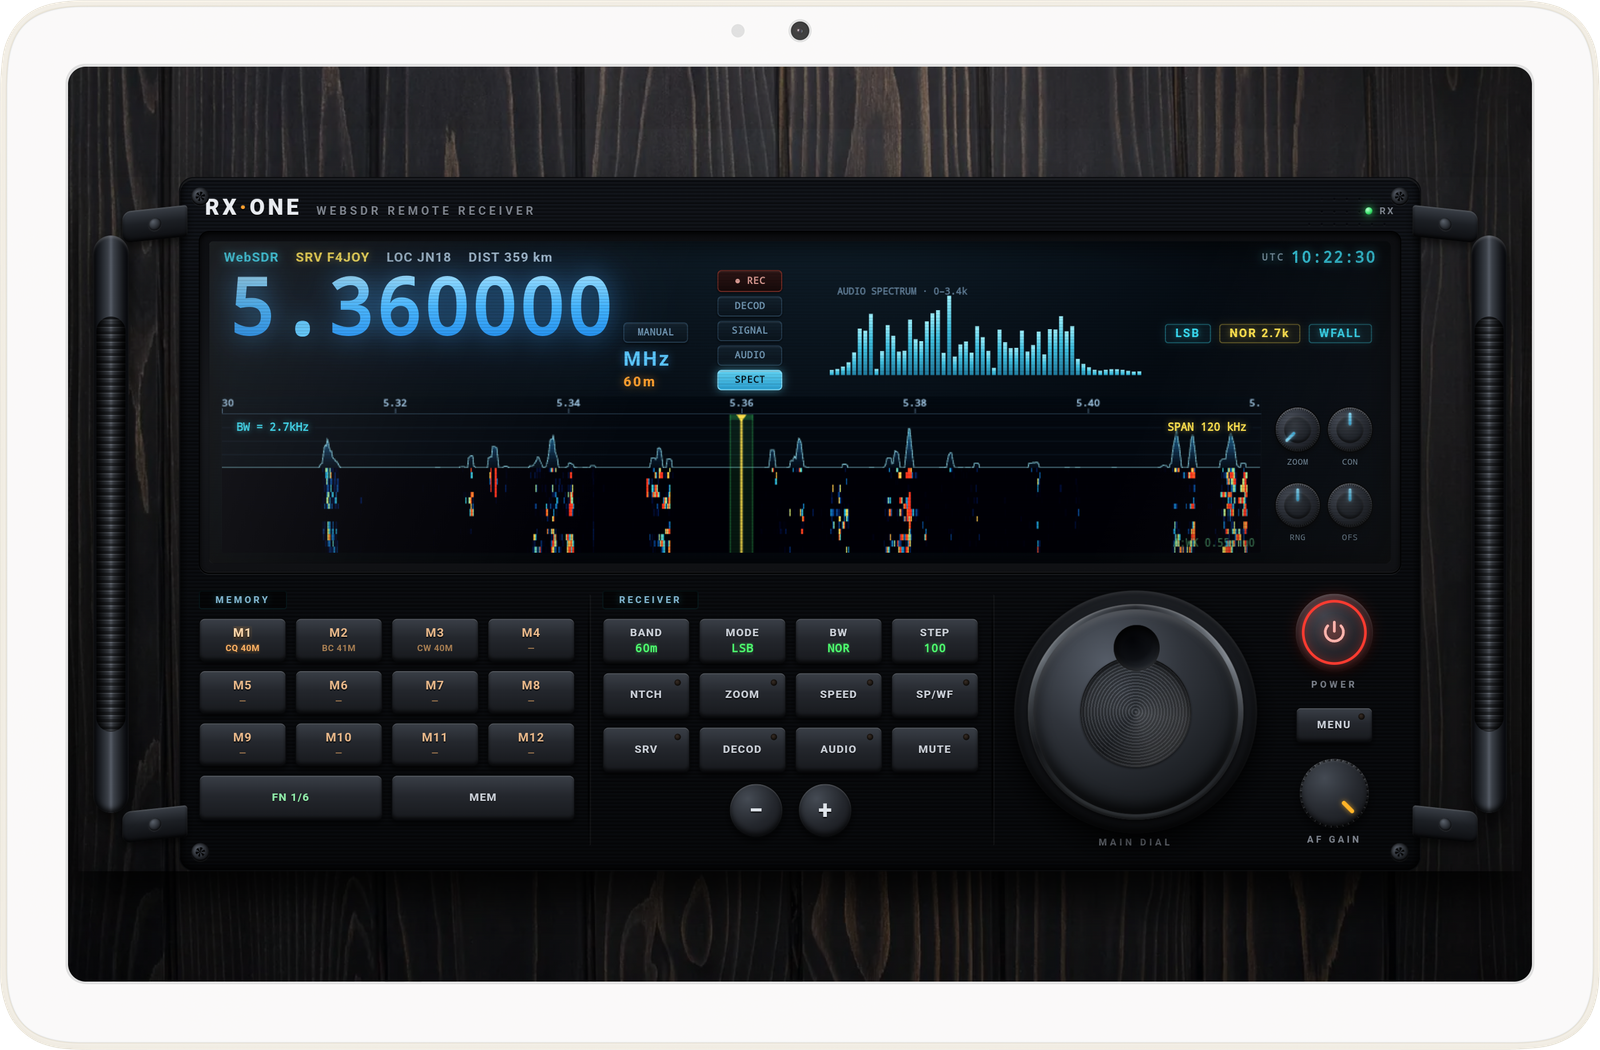Viewport: 1600px width, 1050px height.
Task: Recall memory M3 CW 40M
Action: pos(434,640)
